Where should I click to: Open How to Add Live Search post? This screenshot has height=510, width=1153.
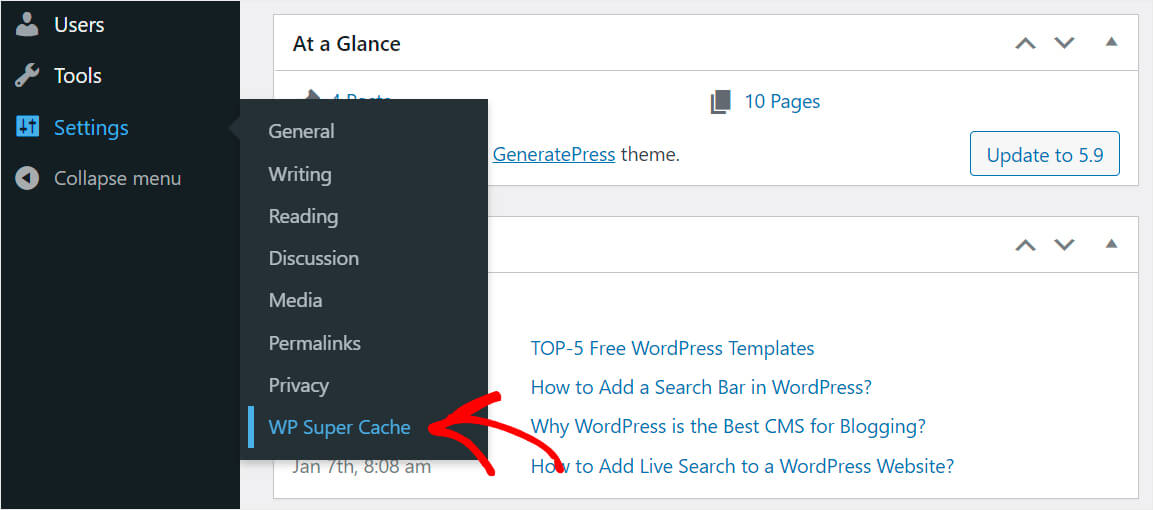742,466
